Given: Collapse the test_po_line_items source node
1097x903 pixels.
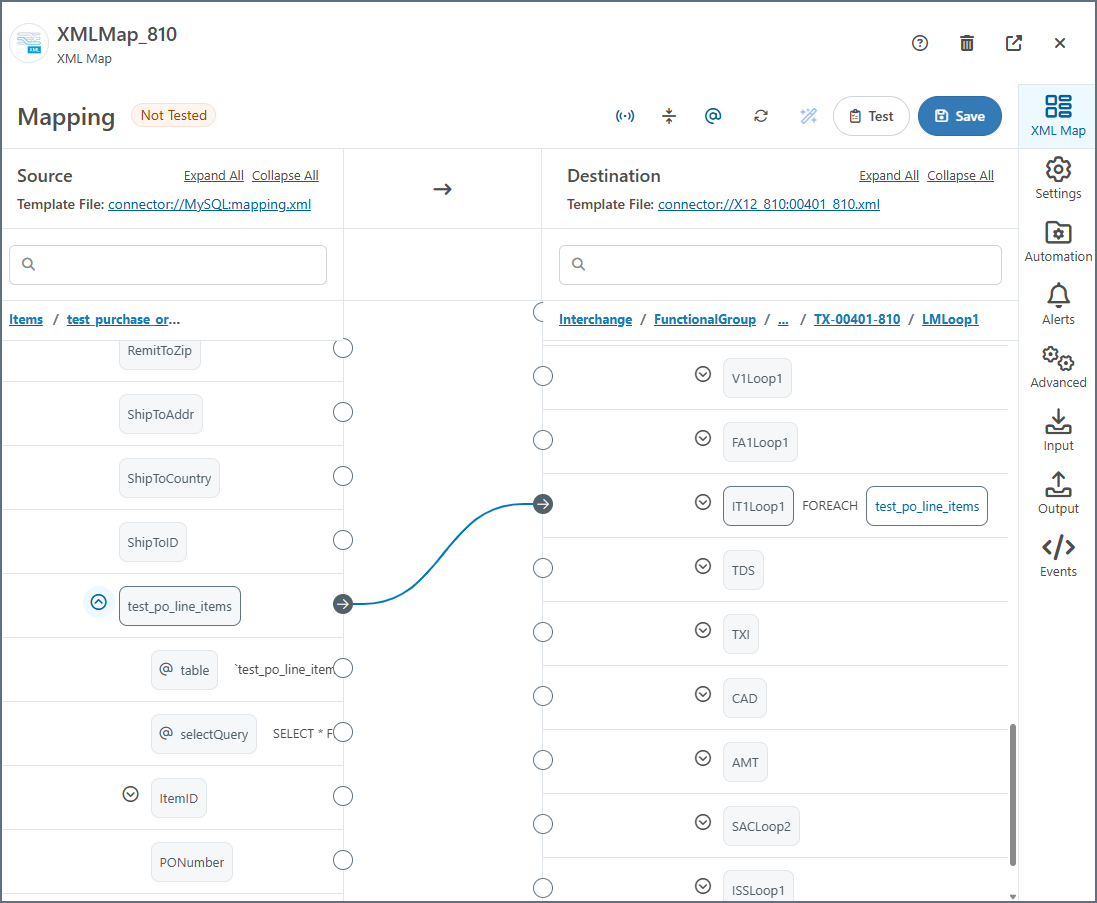Looking at the screenshot, I should pyautogui.click(x=98, y=602).
